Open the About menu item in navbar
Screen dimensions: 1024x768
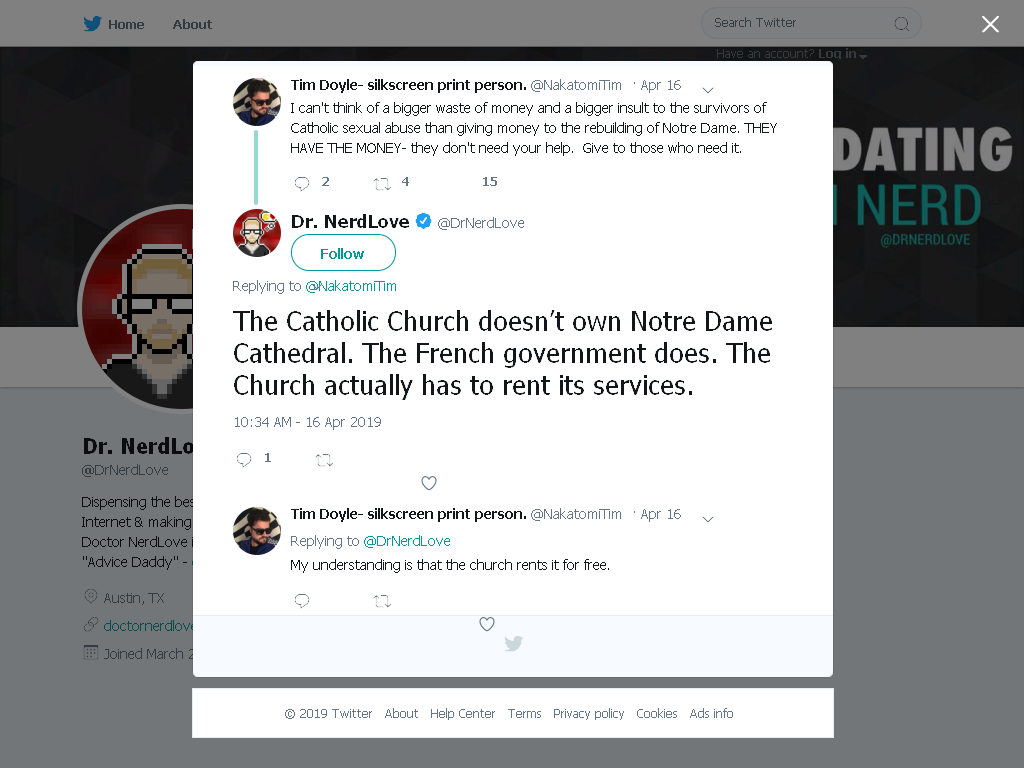[192, 24]
